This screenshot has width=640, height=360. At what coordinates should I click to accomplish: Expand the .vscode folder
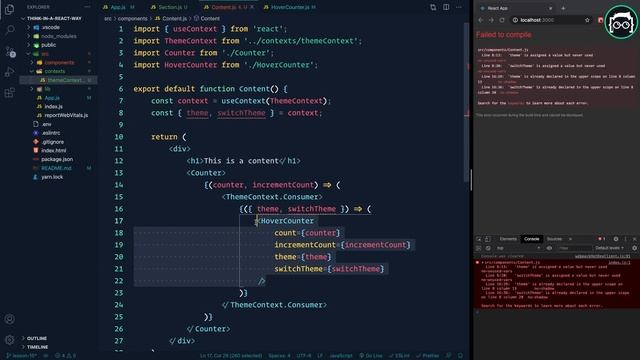(51, 27)
